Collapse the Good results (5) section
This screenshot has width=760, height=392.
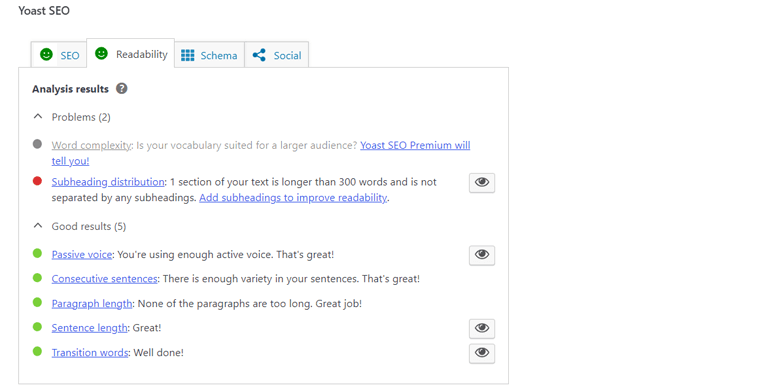tap(79, 226)
